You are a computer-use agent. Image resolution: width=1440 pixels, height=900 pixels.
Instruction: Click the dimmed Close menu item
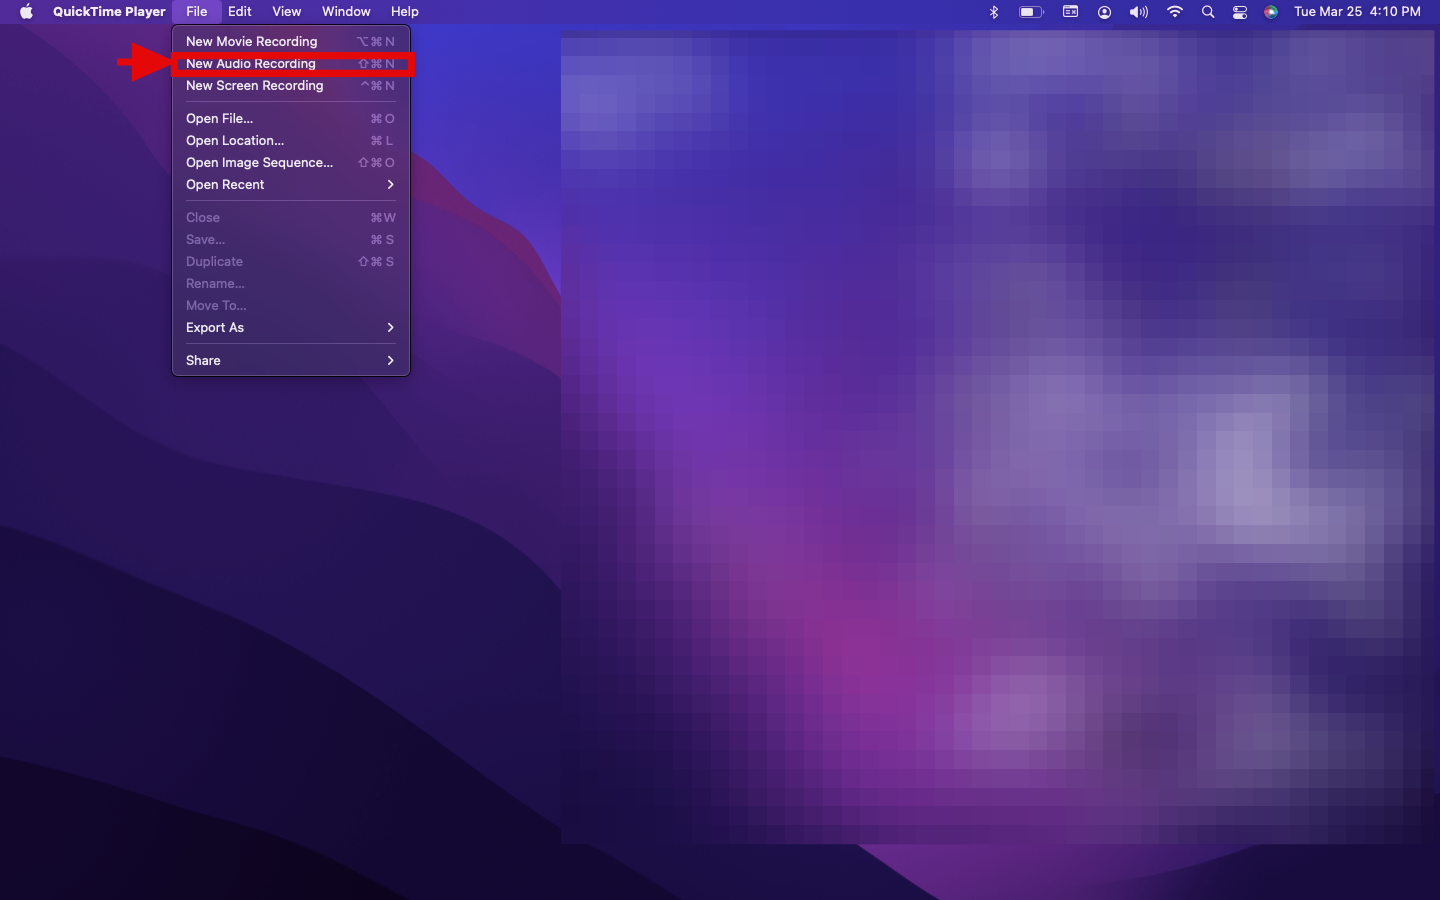(x=291, y=217)
